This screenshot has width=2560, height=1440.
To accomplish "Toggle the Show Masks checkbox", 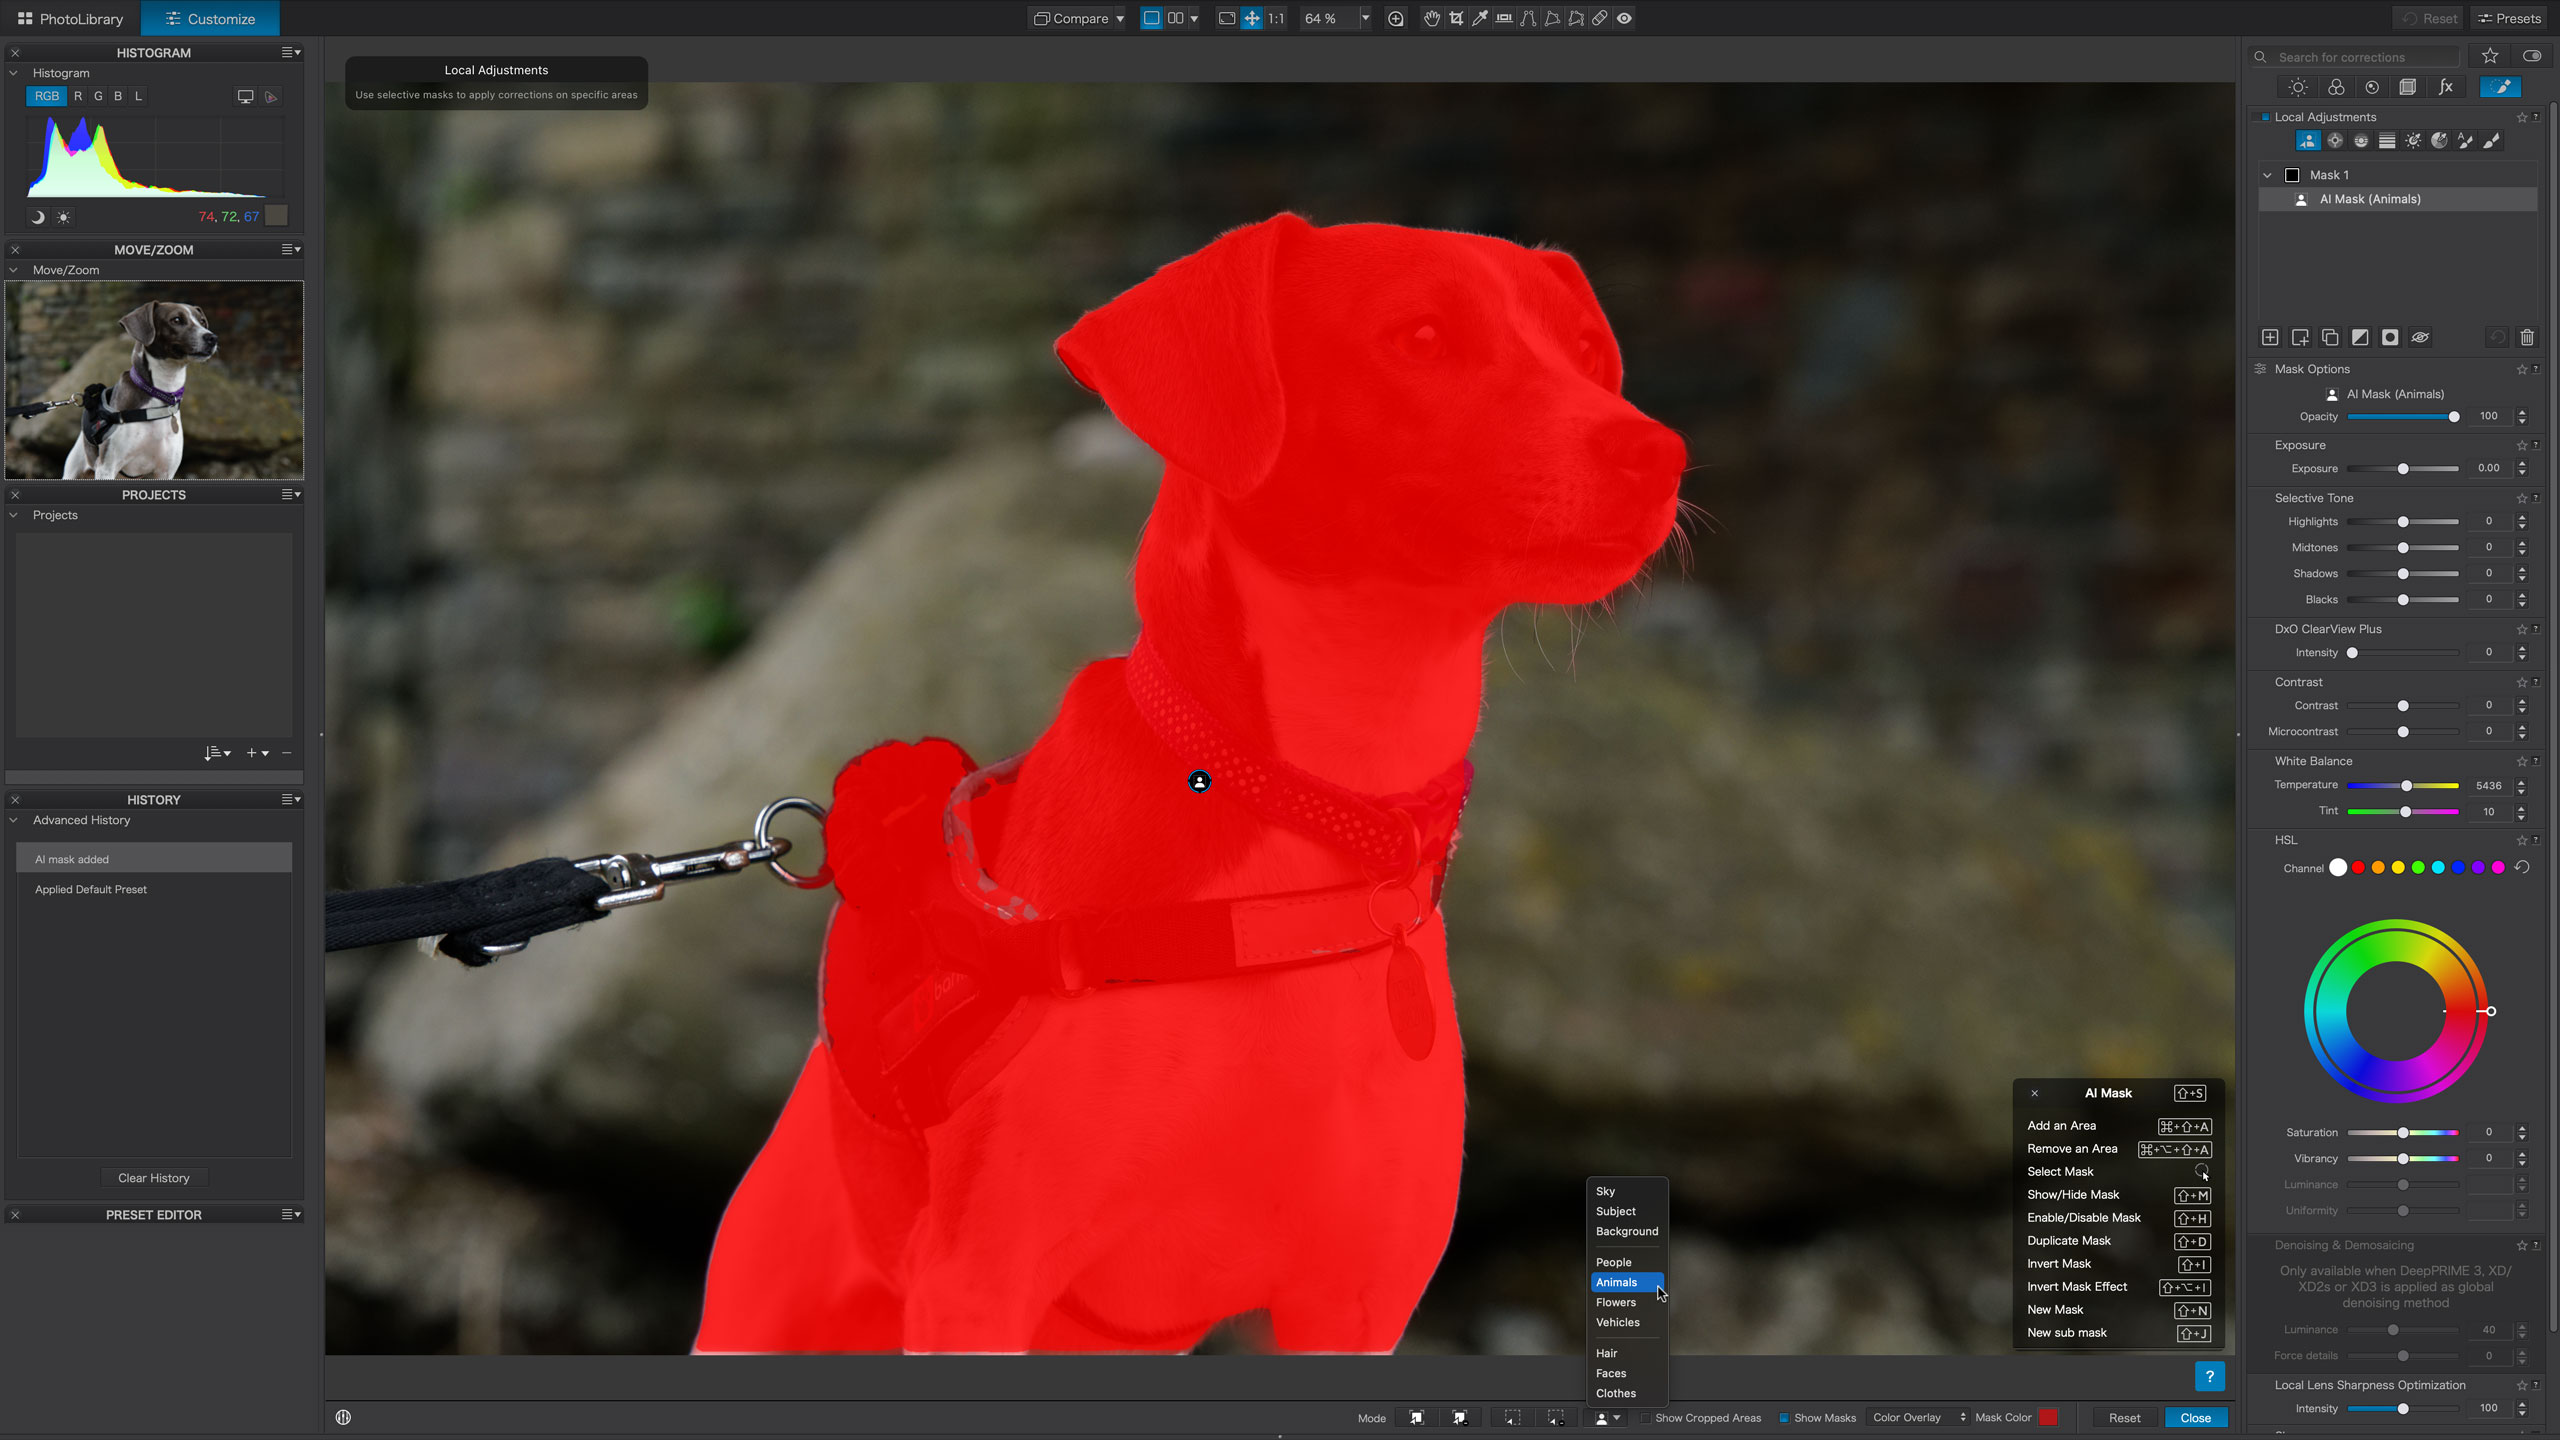I will click(x=1784, y=1418).
